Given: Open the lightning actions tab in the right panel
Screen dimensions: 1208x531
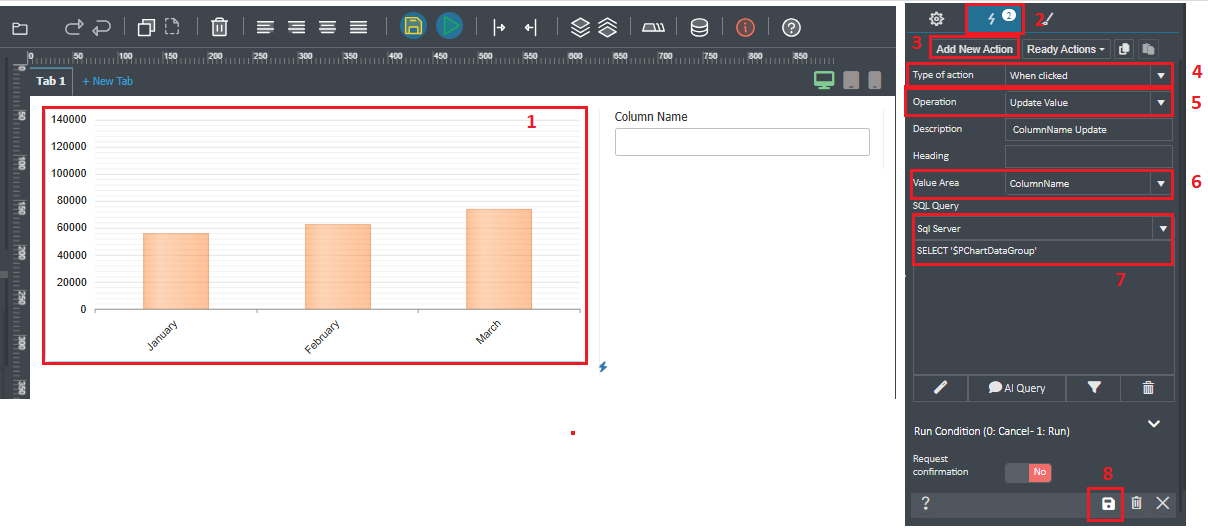Looking at the screenshot, I should (x=995, y=18).
